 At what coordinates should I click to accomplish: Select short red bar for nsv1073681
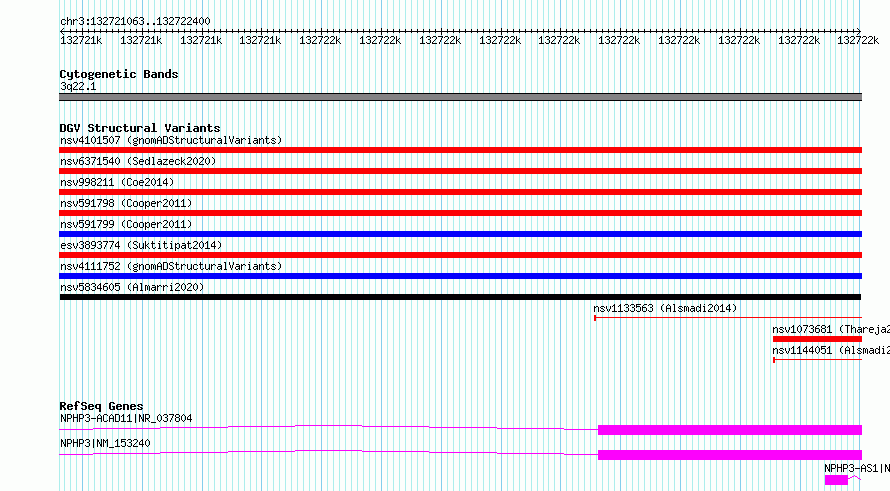click(x=817, y=339)
